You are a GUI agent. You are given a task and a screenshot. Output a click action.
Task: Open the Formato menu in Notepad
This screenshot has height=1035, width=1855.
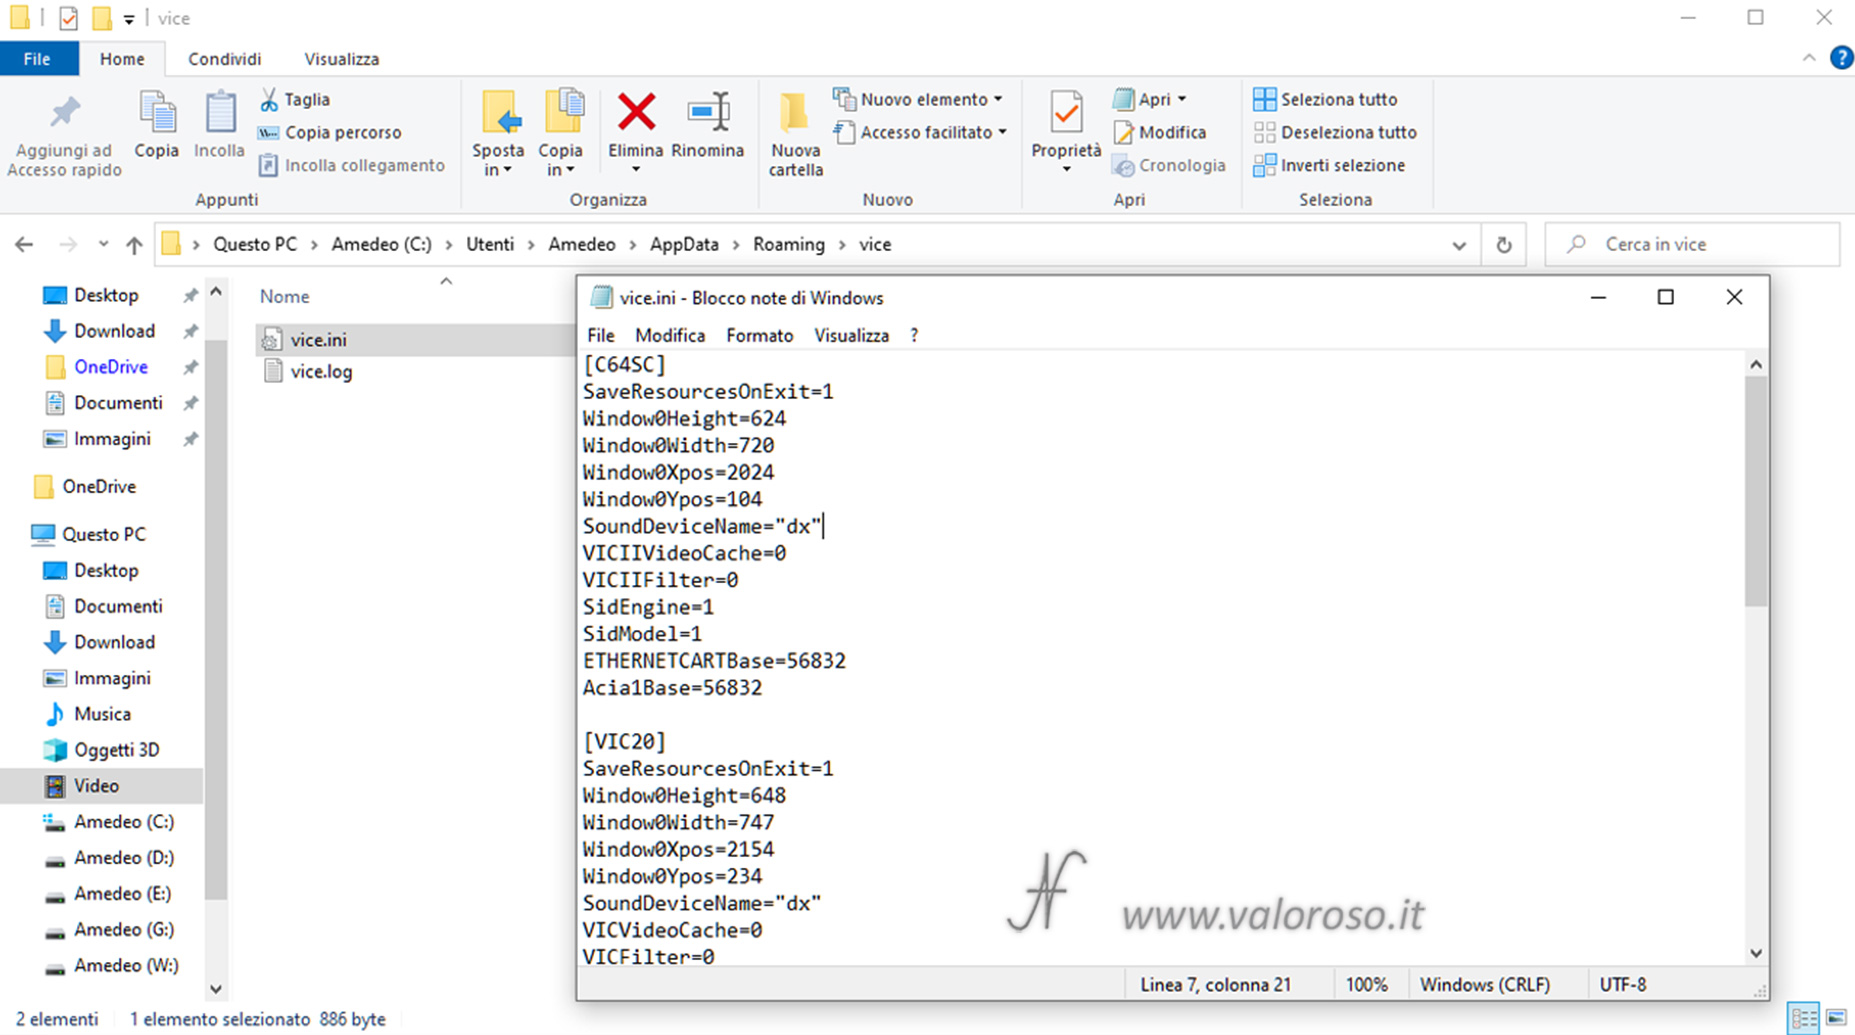click(x=759, y=336)
